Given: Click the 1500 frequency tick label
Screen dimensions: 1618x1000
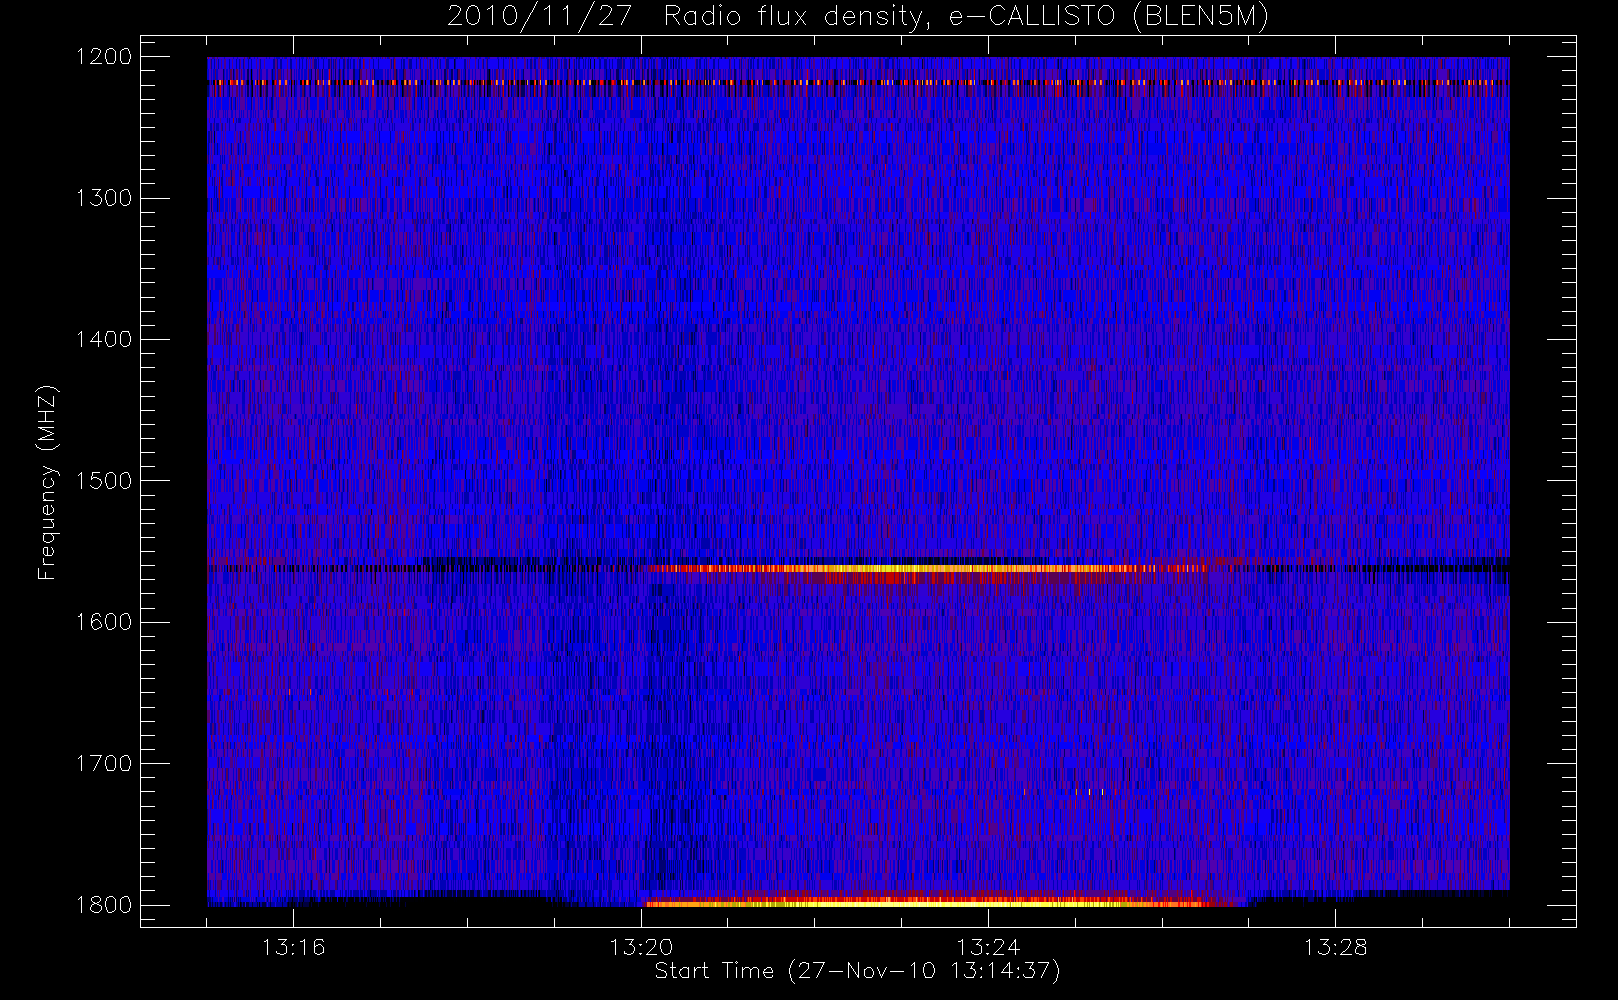Looking at the screenshot, I should point(104,481).
